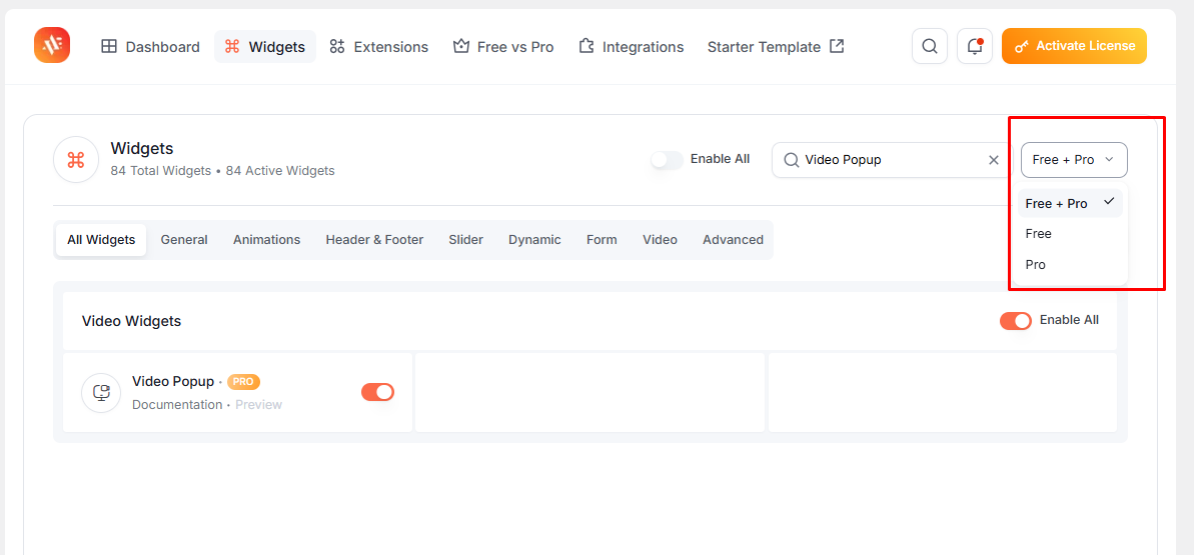Viewport: 1194px width, 555px height.
Task: Click the PRO badge on Video Popup
Action: tap(244, 381)
